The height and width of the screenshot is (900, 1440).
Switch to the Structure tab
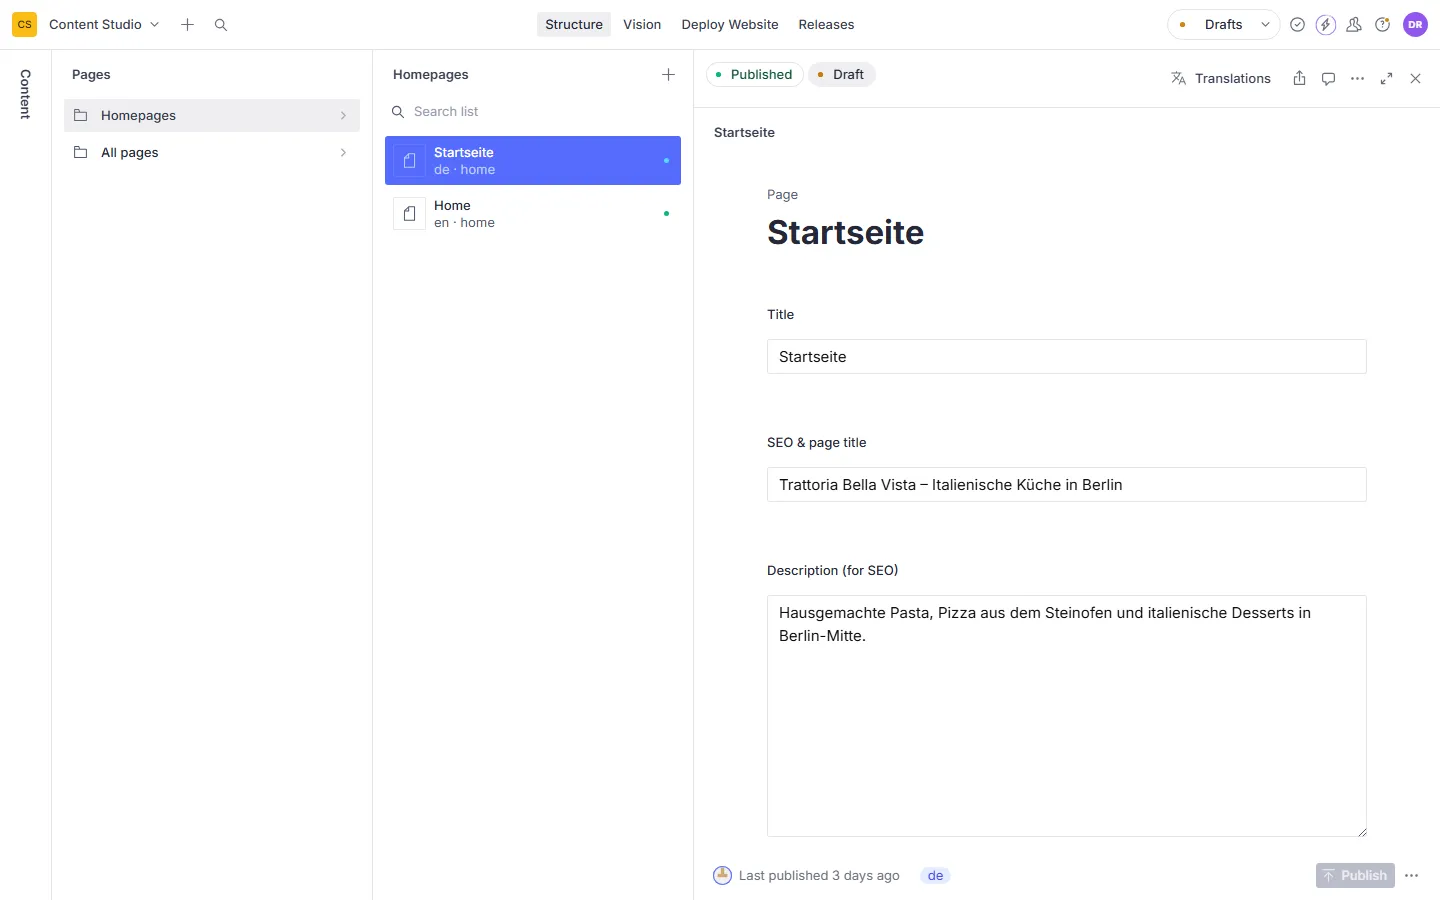[x=574, y=24]
